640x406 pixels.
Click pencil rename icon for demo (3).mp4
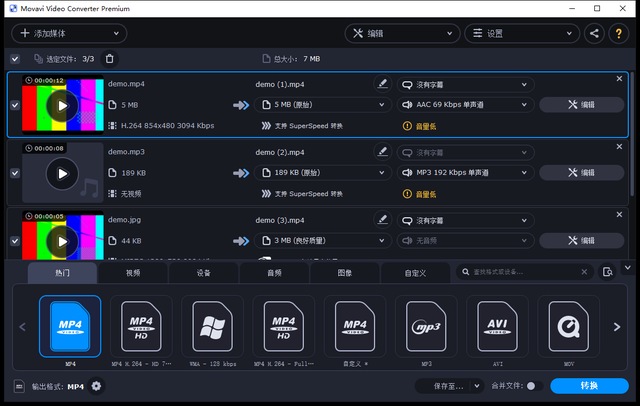pos(382,220)
